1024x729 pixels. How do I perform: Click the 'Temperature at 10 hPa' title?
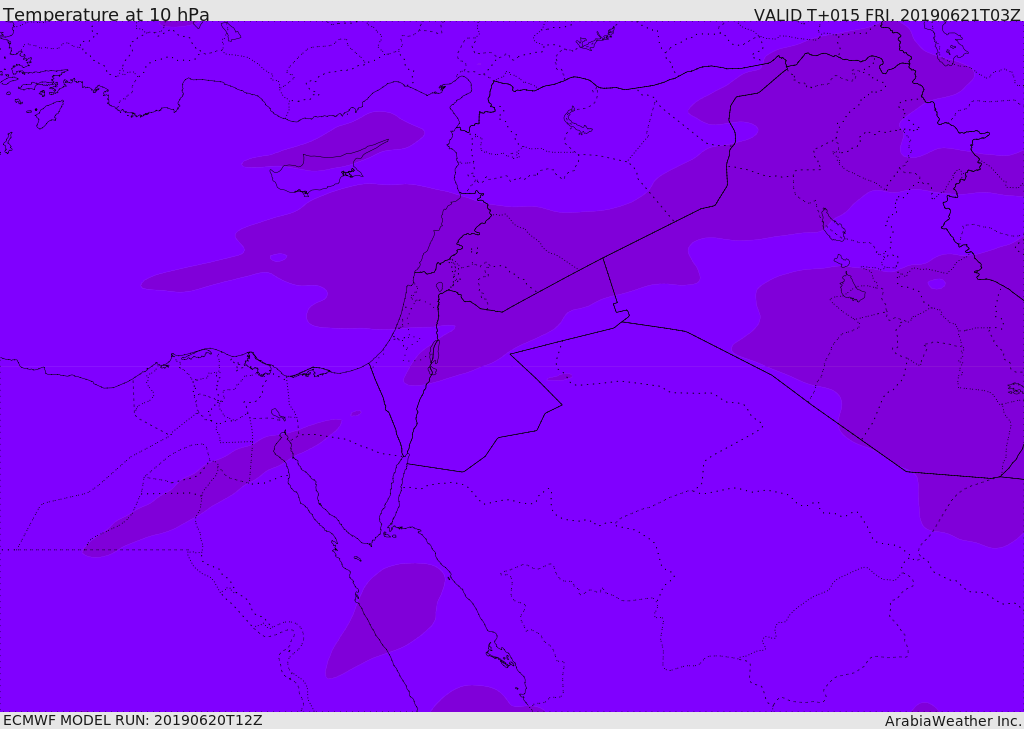pos(106,14)
